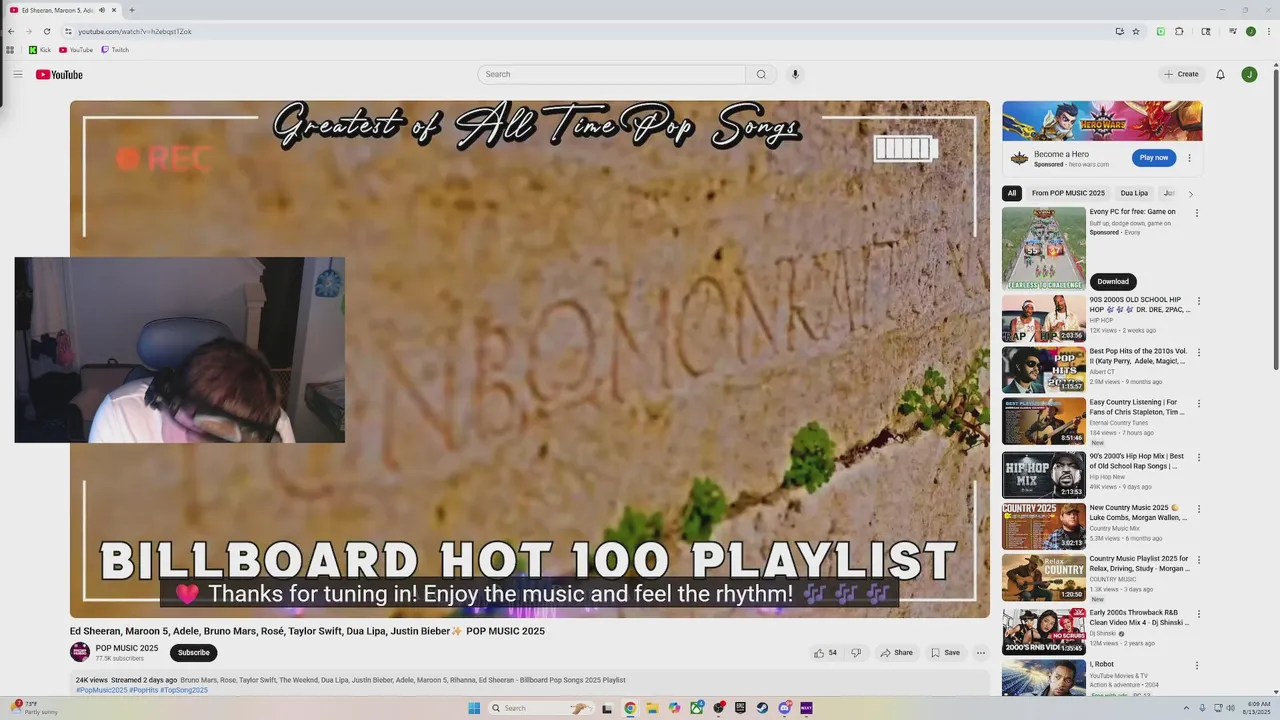
Task: Open options for the Evony ad
Action: (1197, 213)
